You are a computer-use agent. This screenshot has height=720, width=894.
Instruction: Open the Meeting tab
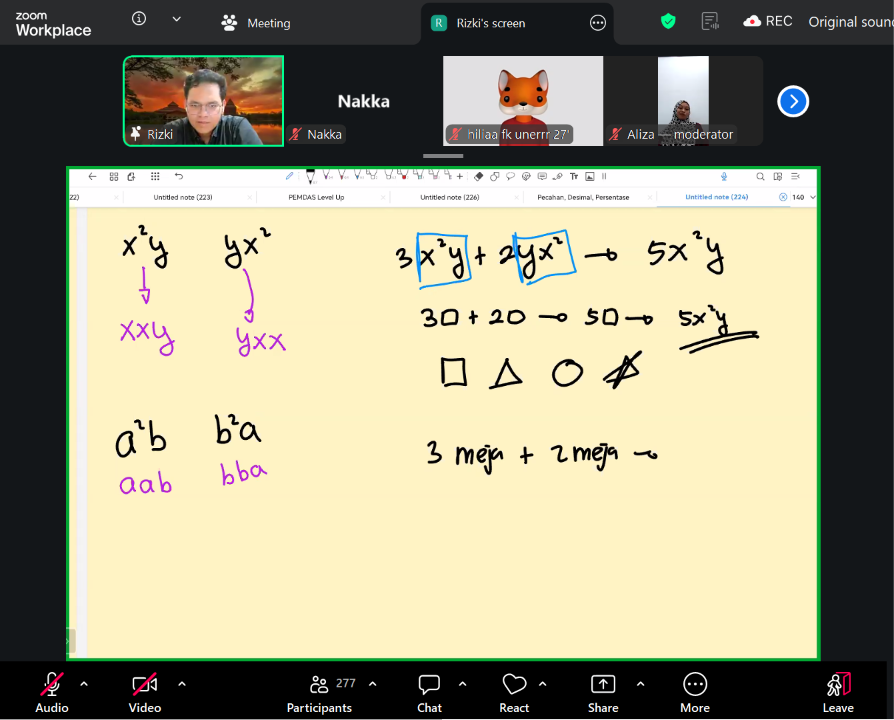coord(256,23)
